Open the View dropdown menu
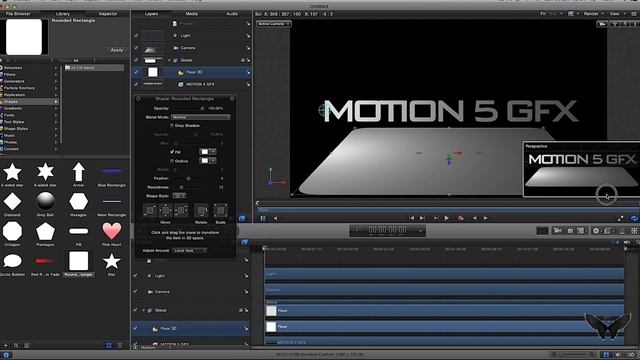This screenshot has height=360, width=640. (616, 14)
